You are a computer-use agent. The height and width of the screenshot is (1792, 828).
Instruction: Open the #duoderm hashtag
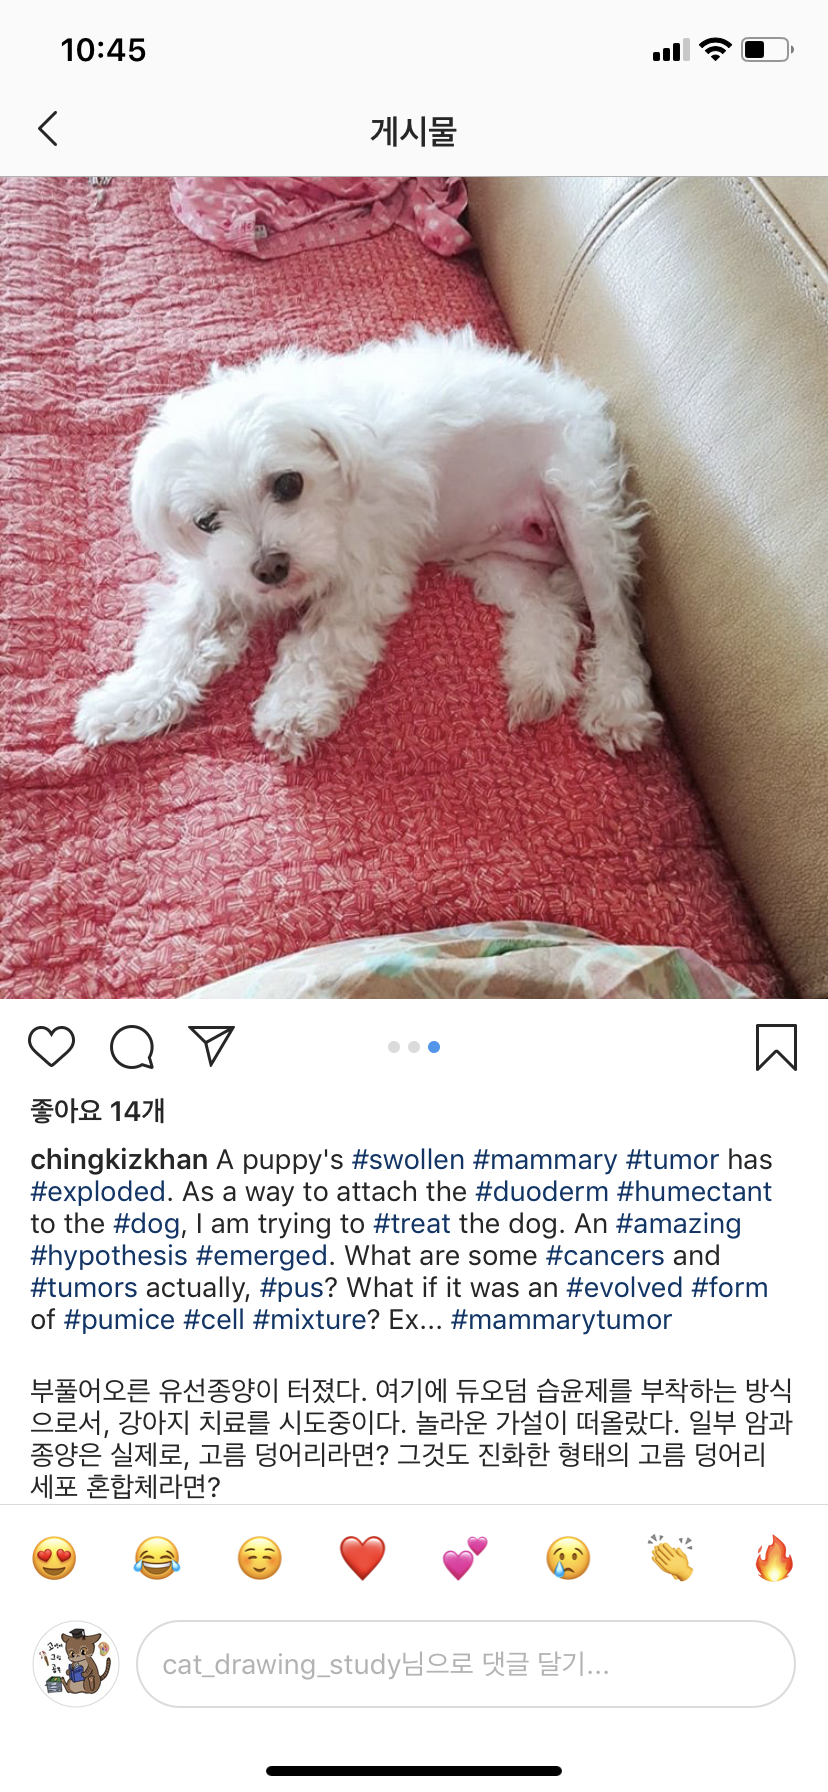point(541,1192)
